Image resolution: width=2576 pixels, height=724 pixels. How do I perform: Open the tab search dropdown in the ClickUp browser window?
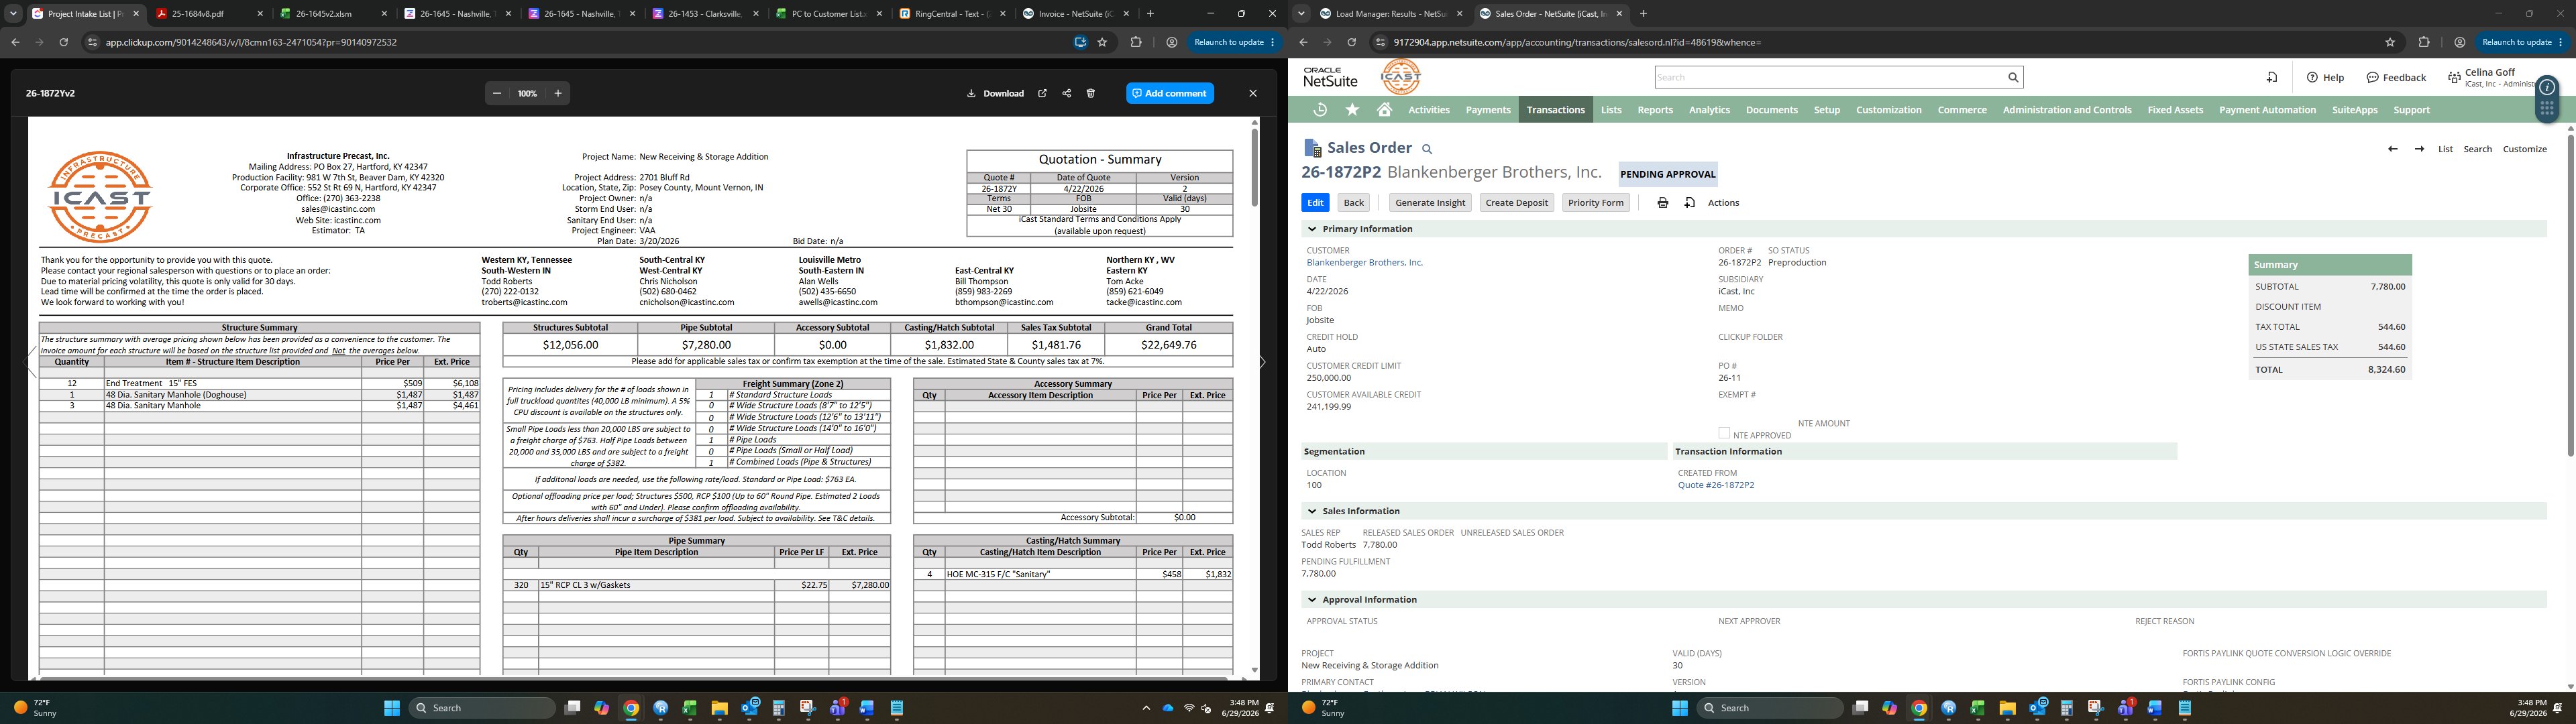click(x=13, y=14)
